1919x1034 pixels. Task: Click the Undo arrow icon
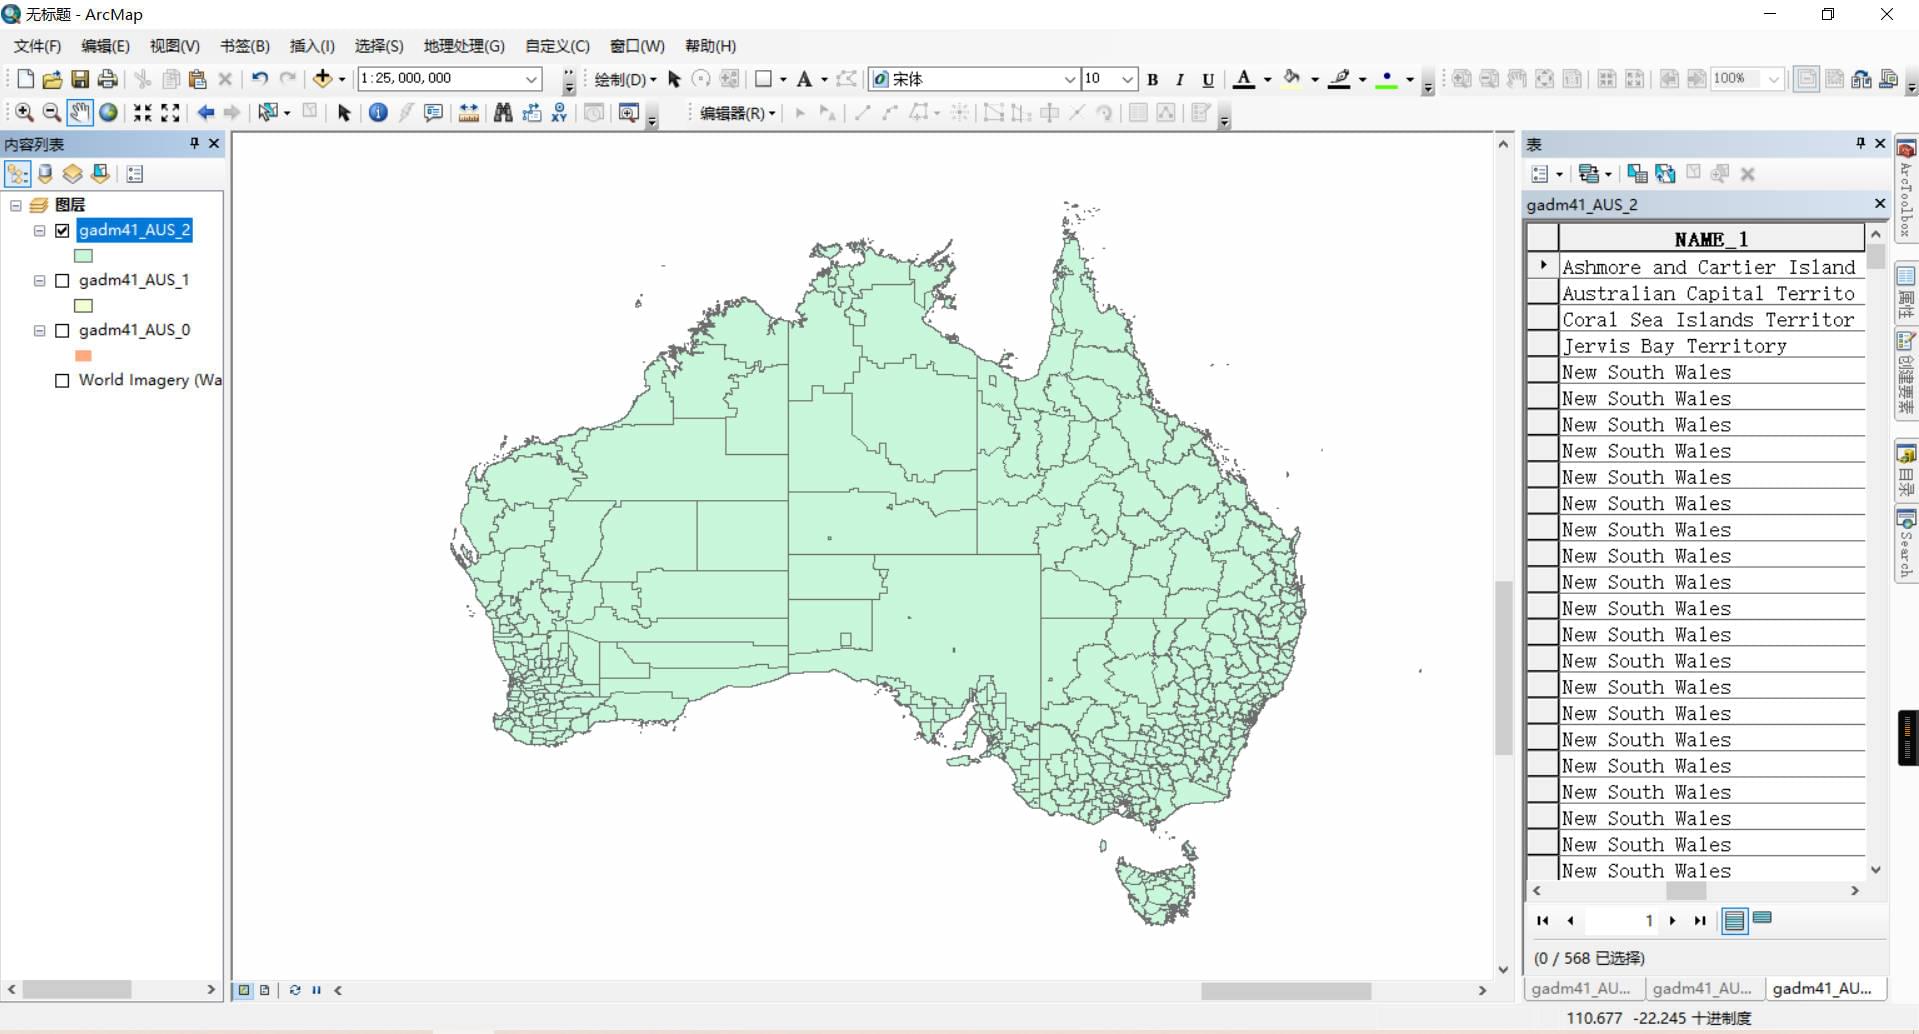coord(260,78)
